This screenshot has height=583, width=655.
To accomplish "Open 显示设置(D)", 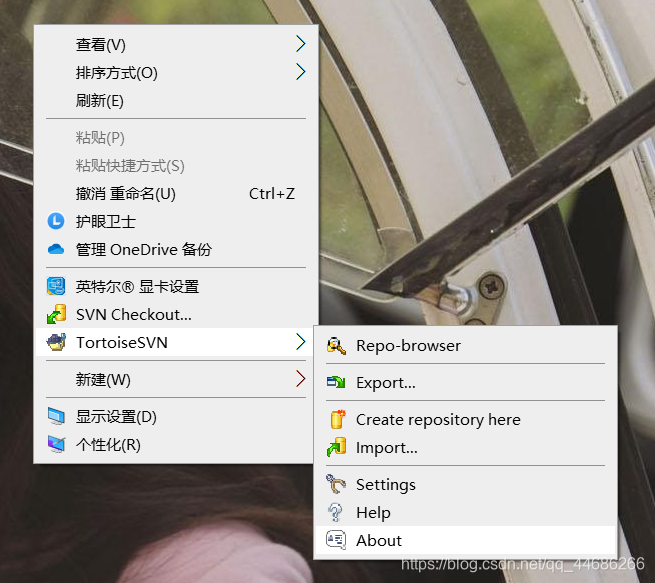I will click(x=176, y=416).
